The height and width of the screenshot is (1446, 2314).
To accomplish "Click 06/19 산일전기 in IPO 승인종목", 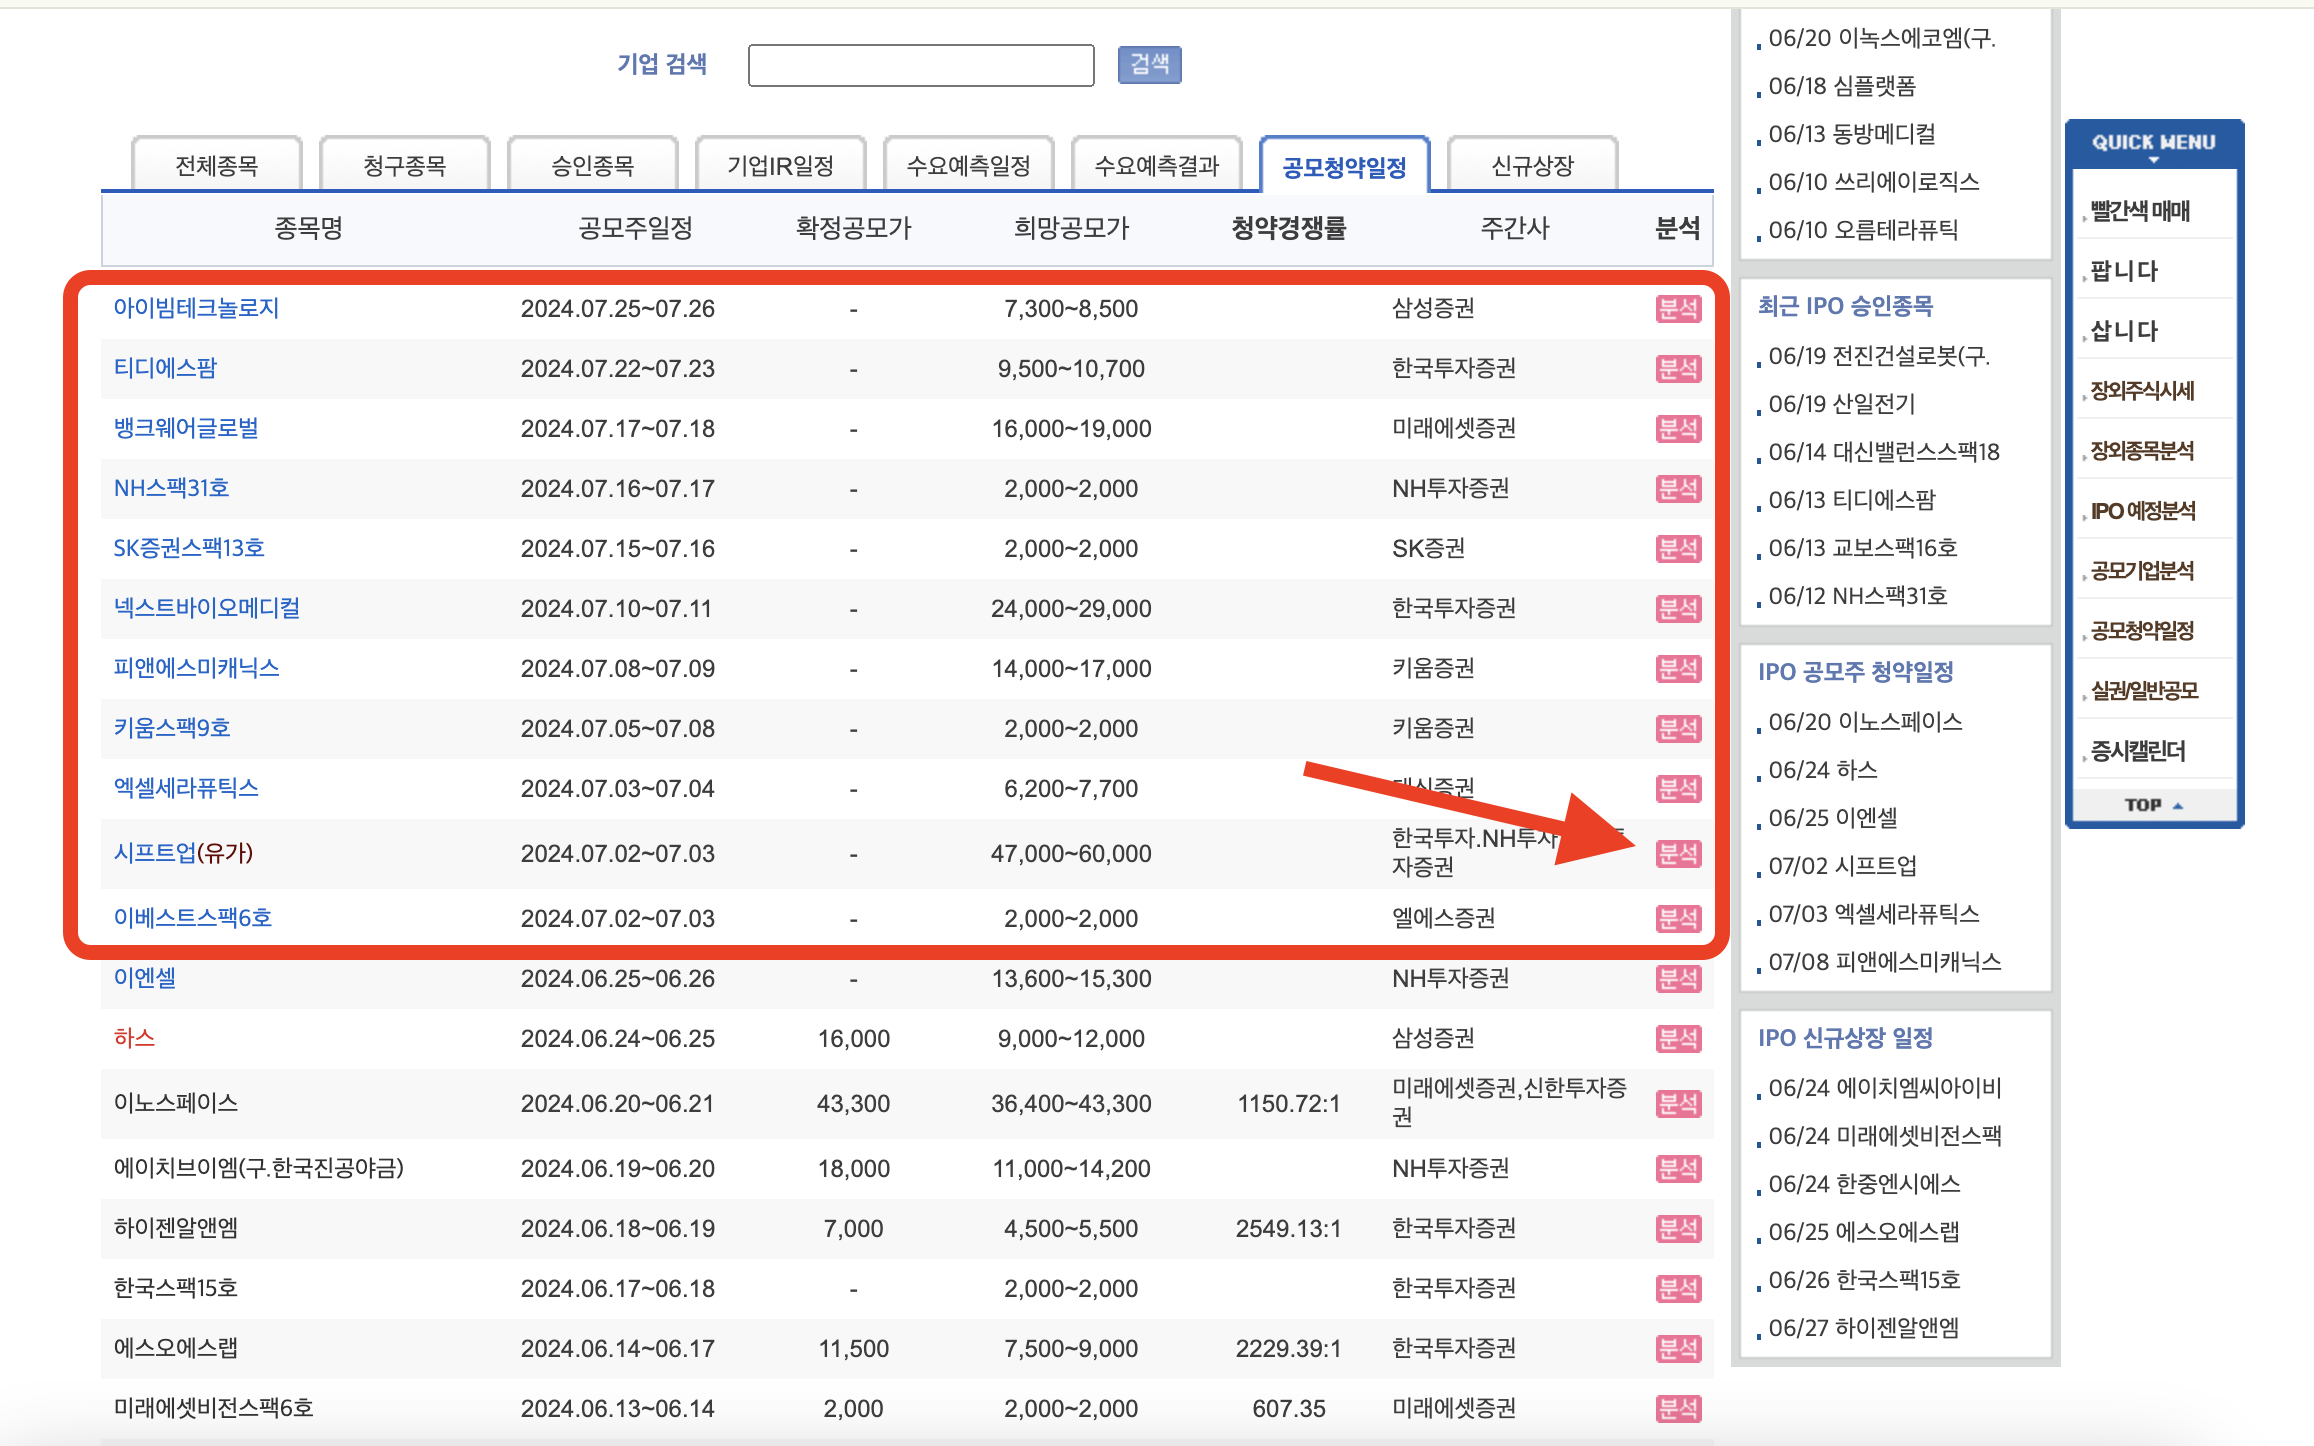I will [1841, 404].
